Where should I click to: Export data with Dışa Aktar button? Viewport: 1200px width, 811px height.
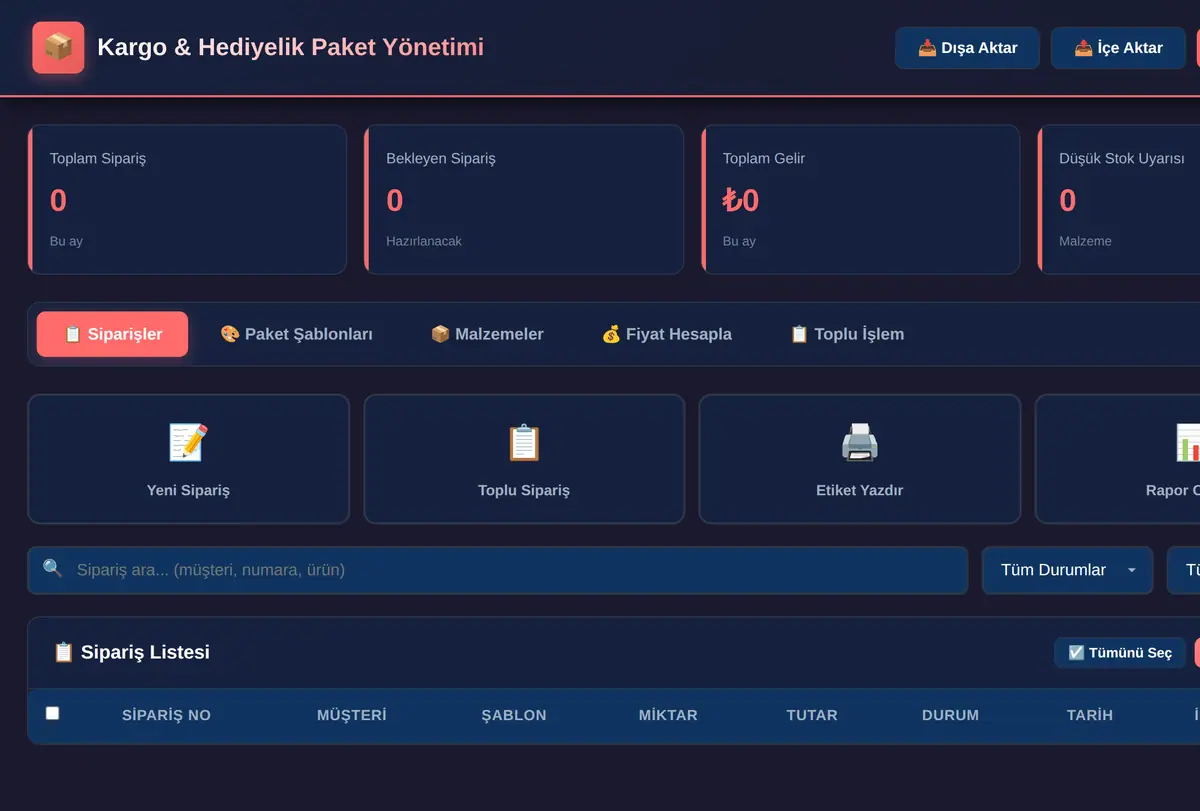pos(967,48)
